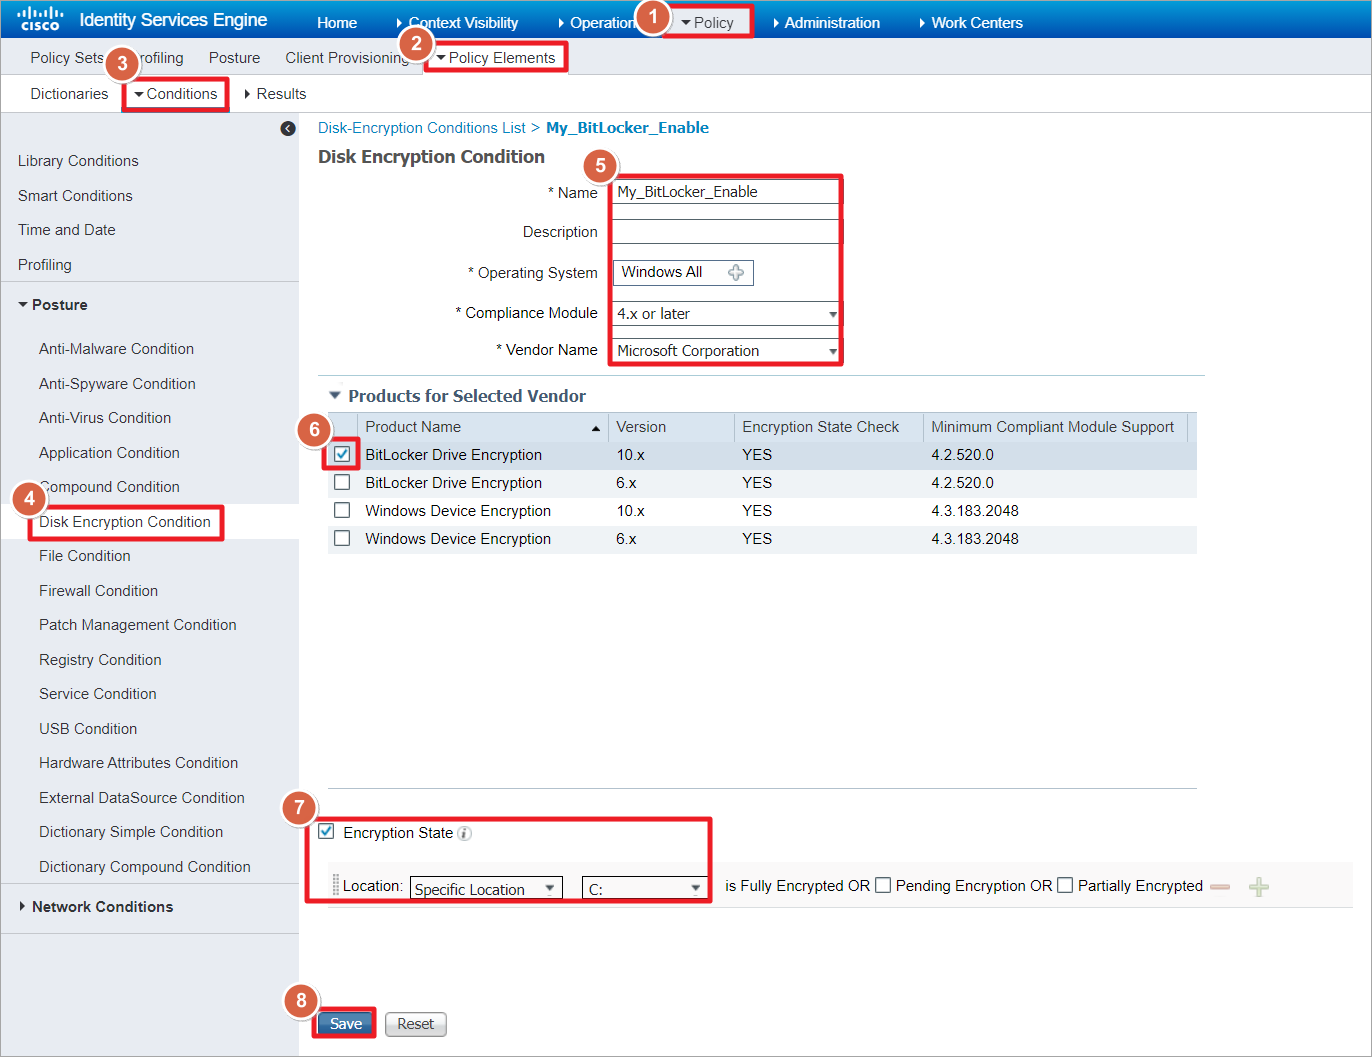This screenshot has height=1057, width=1372.
Task: Open the Policy top menu
Action: pos(708,22)
